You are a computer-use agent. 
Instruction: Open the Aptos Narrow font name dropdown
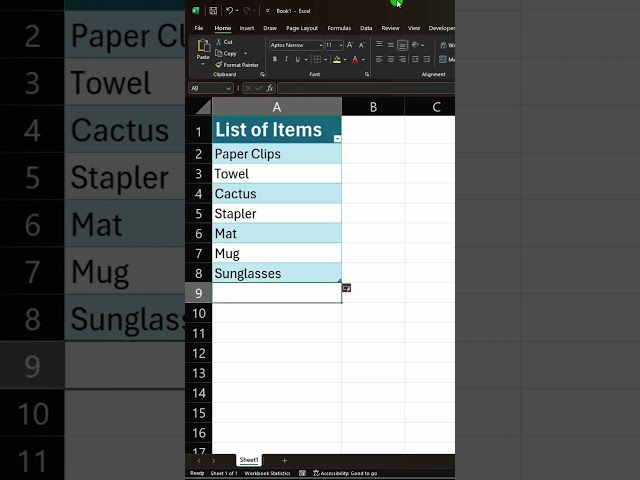321,45
